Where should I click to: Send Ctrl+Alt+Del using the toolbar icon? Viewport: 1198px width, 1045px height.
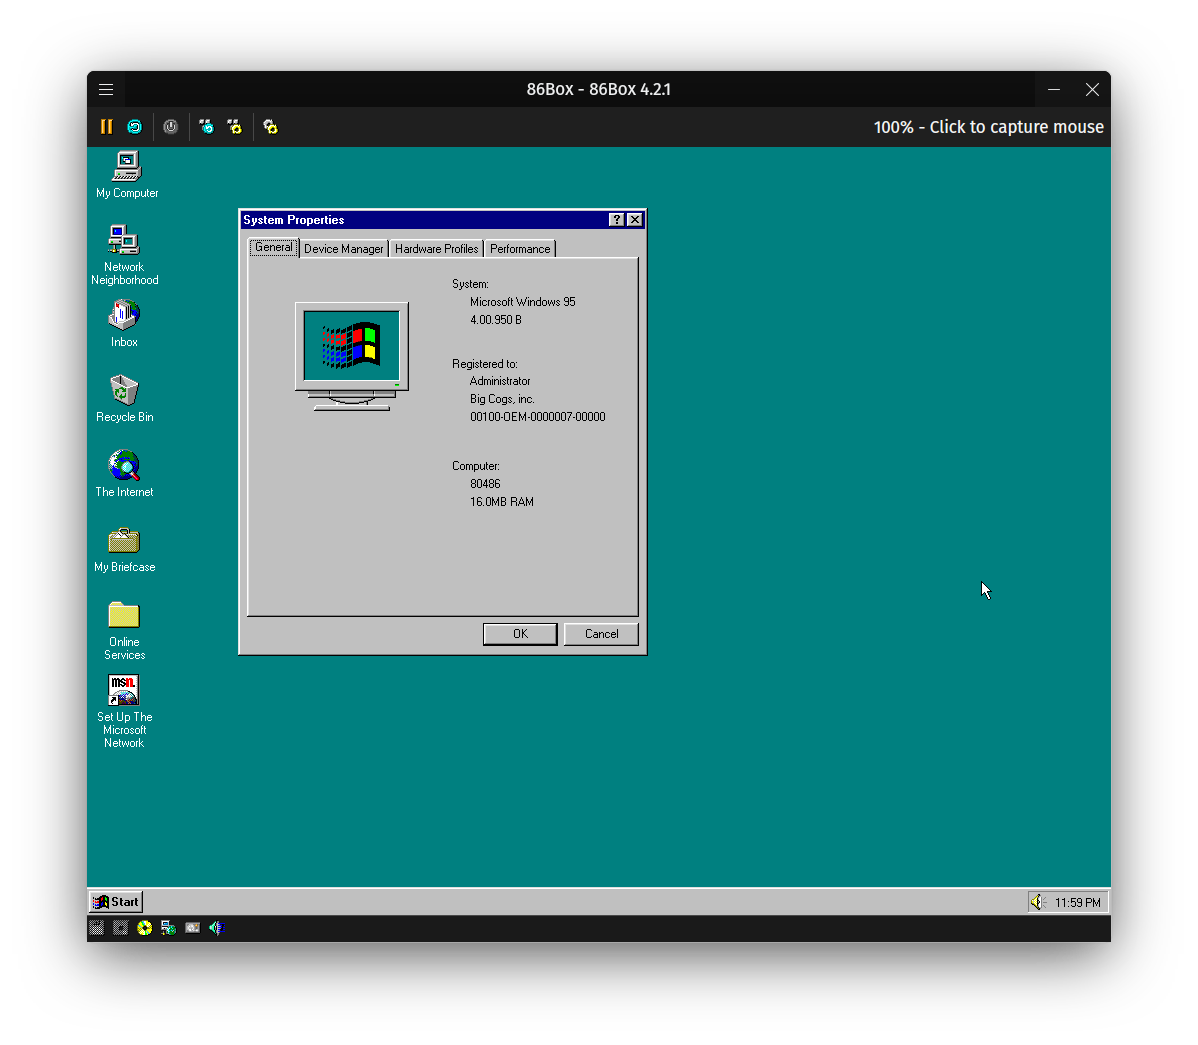tap(206, 127)
